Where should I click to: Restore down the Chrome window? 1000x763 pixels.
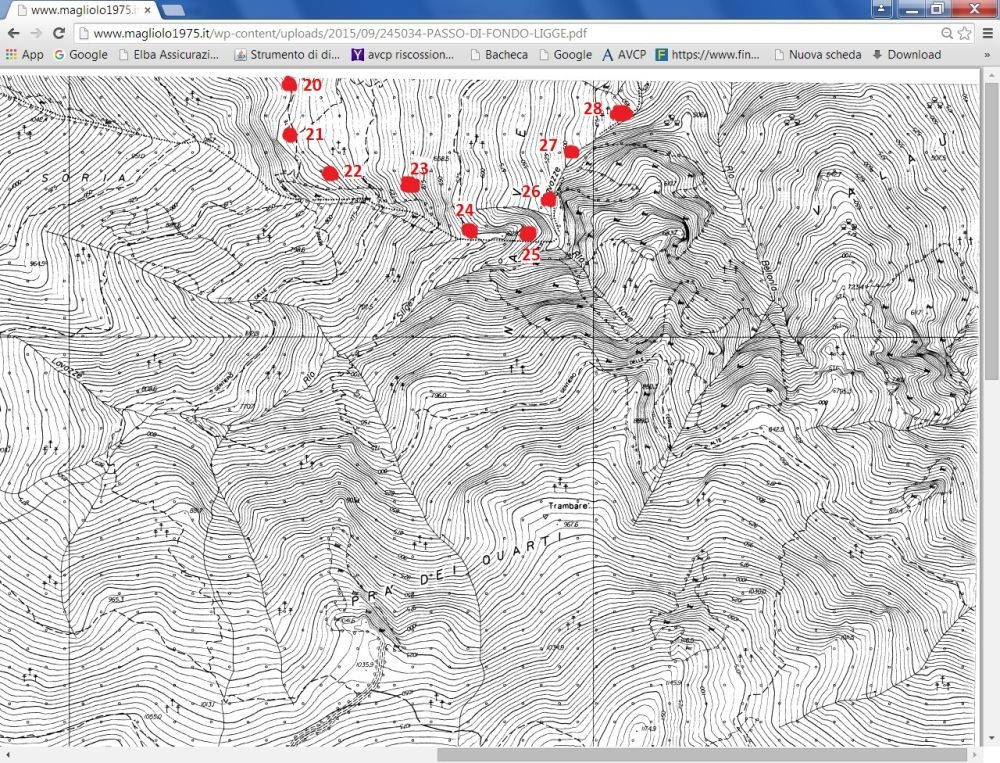938,9
